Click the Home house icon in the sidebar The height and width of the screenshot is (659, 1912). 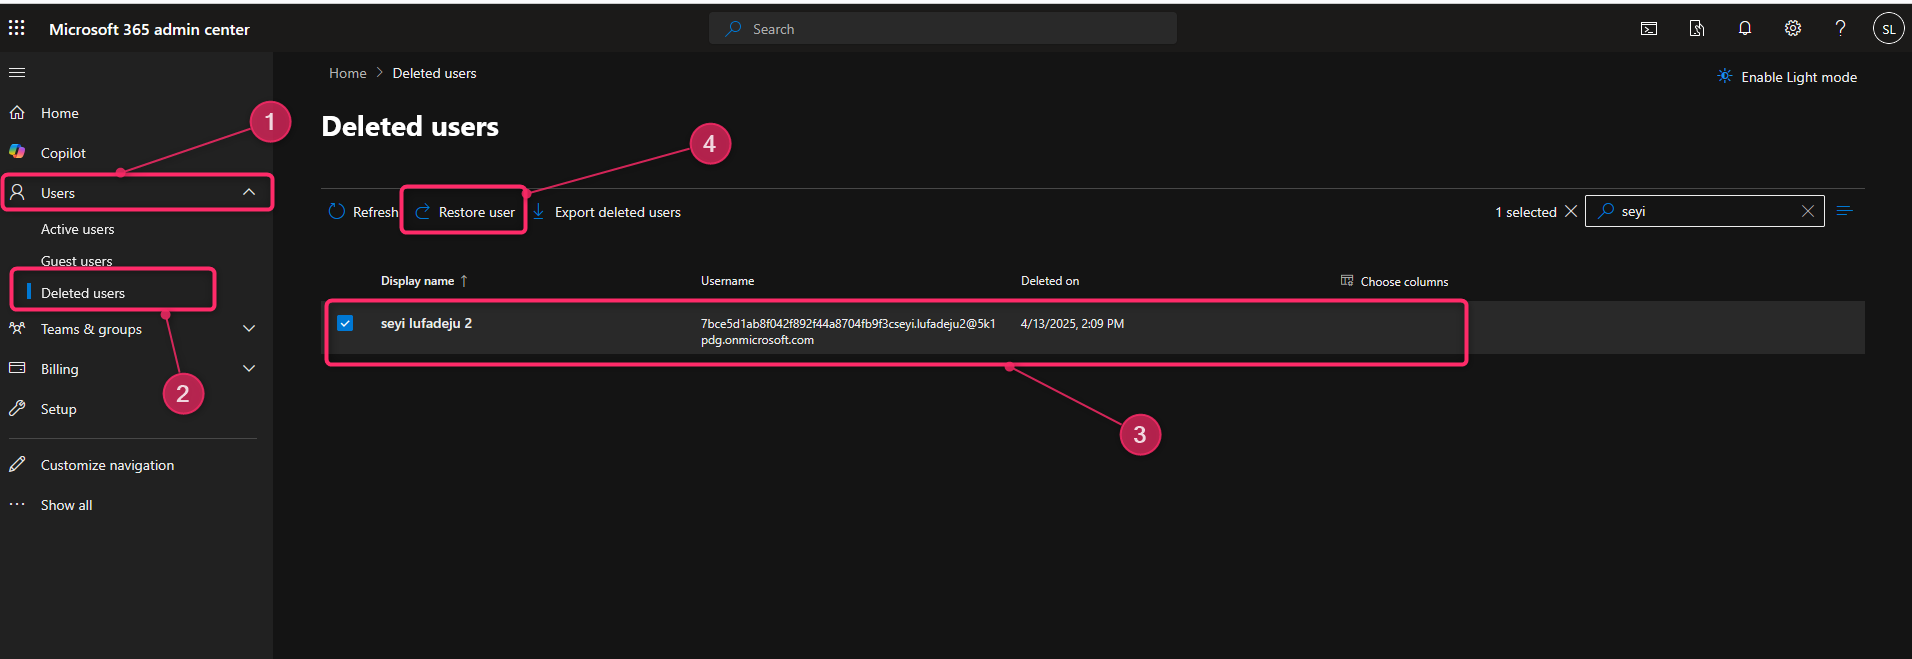(17, 112)
